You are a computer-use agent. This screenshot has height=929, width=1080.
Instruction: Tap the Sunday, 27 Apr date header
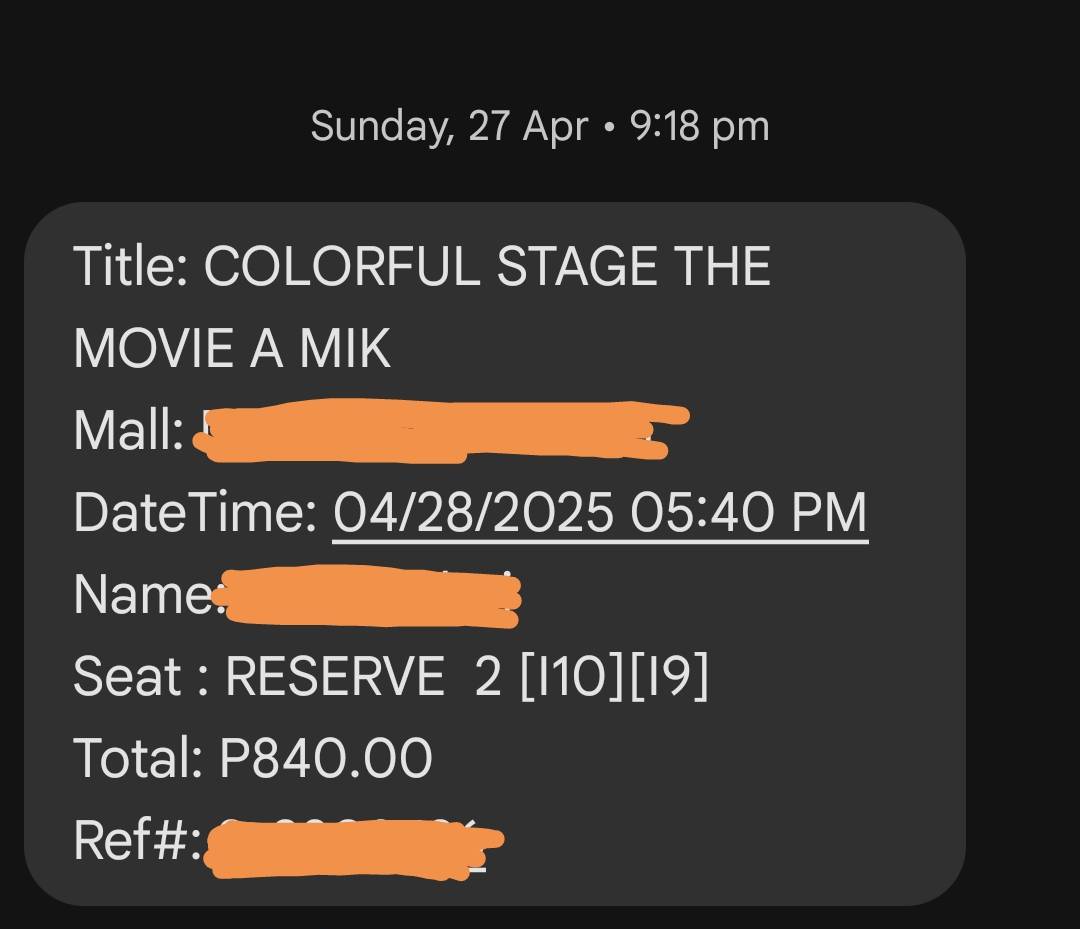pos(449,127)
